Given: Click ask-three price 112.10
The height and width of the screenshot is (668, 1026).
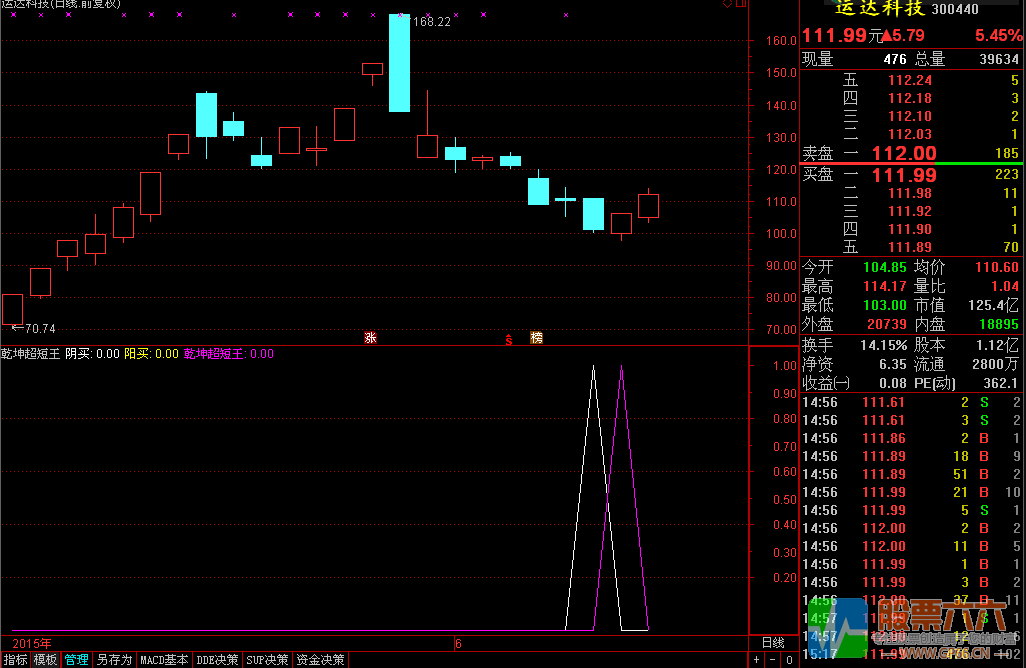Looking at the screenshot, I should [910, 116].
